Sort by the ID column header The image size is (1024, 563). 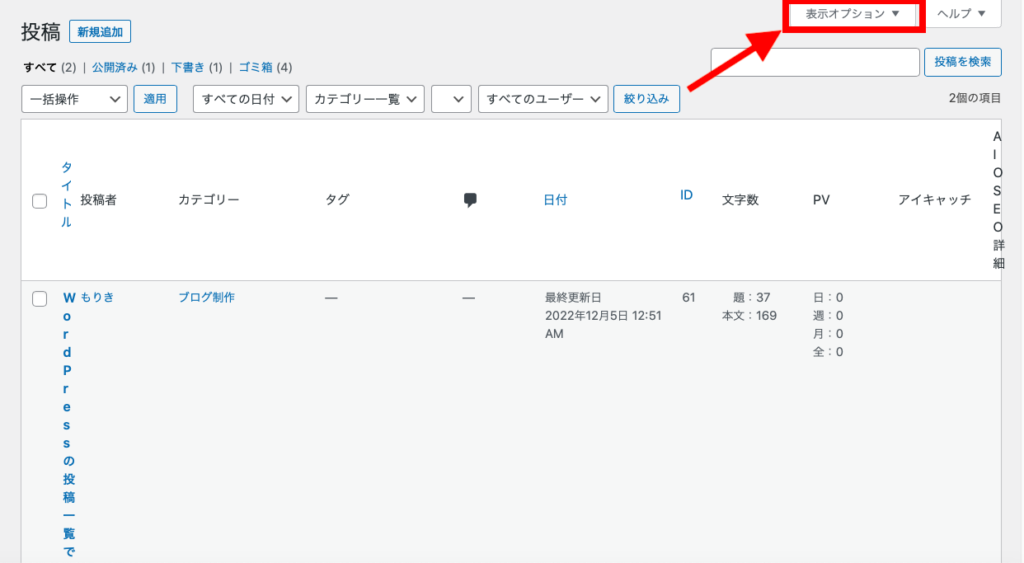(686, 195)
